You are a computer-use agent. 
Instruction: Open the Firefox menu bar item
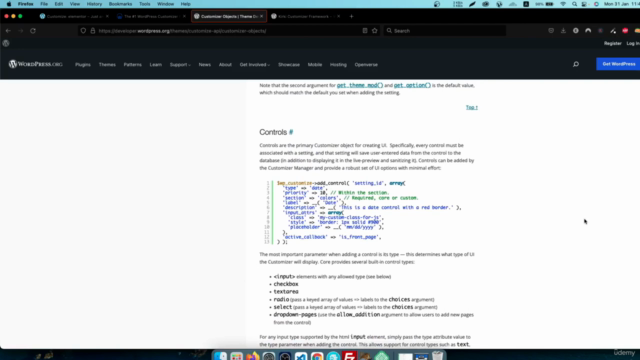(25, 4)
